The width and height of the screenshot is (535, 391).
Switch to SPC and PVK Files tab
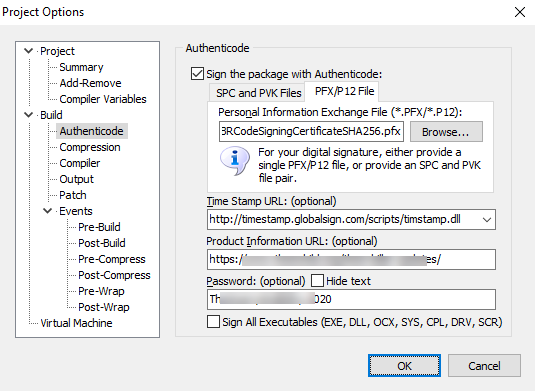click(258, 93)
